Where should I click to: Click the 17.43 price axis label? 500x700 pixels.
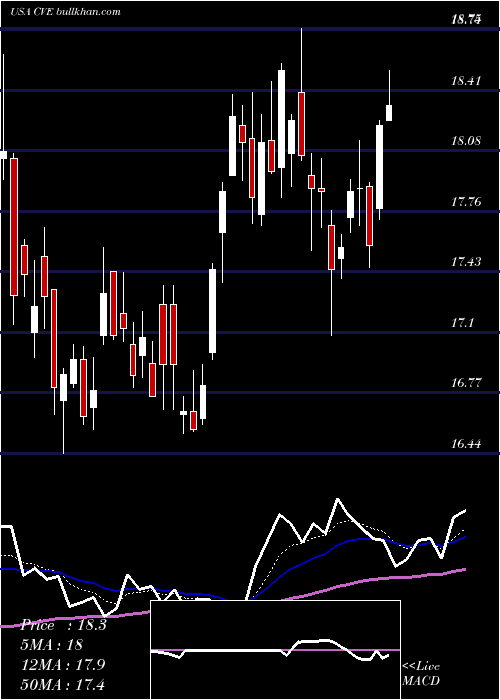tap(467, 262)
